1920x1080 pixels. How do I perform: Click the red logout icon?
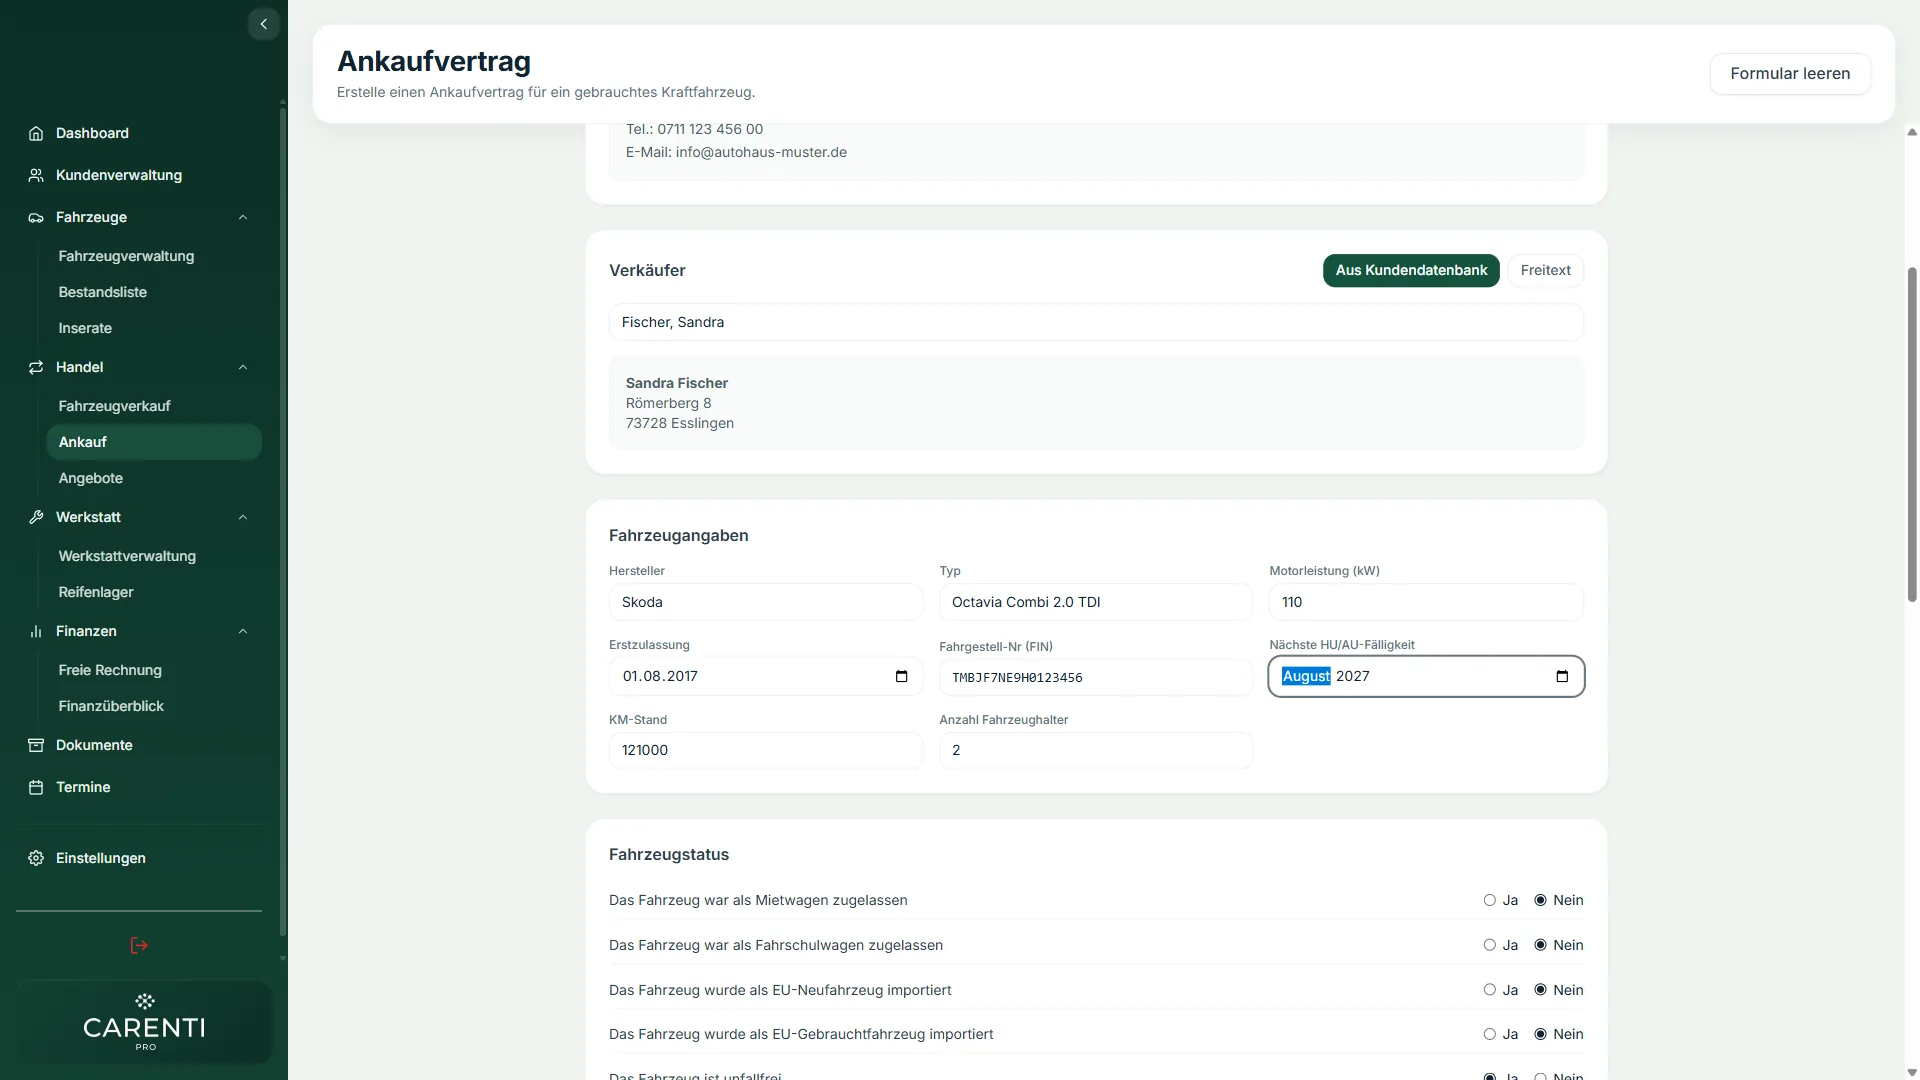139,945
